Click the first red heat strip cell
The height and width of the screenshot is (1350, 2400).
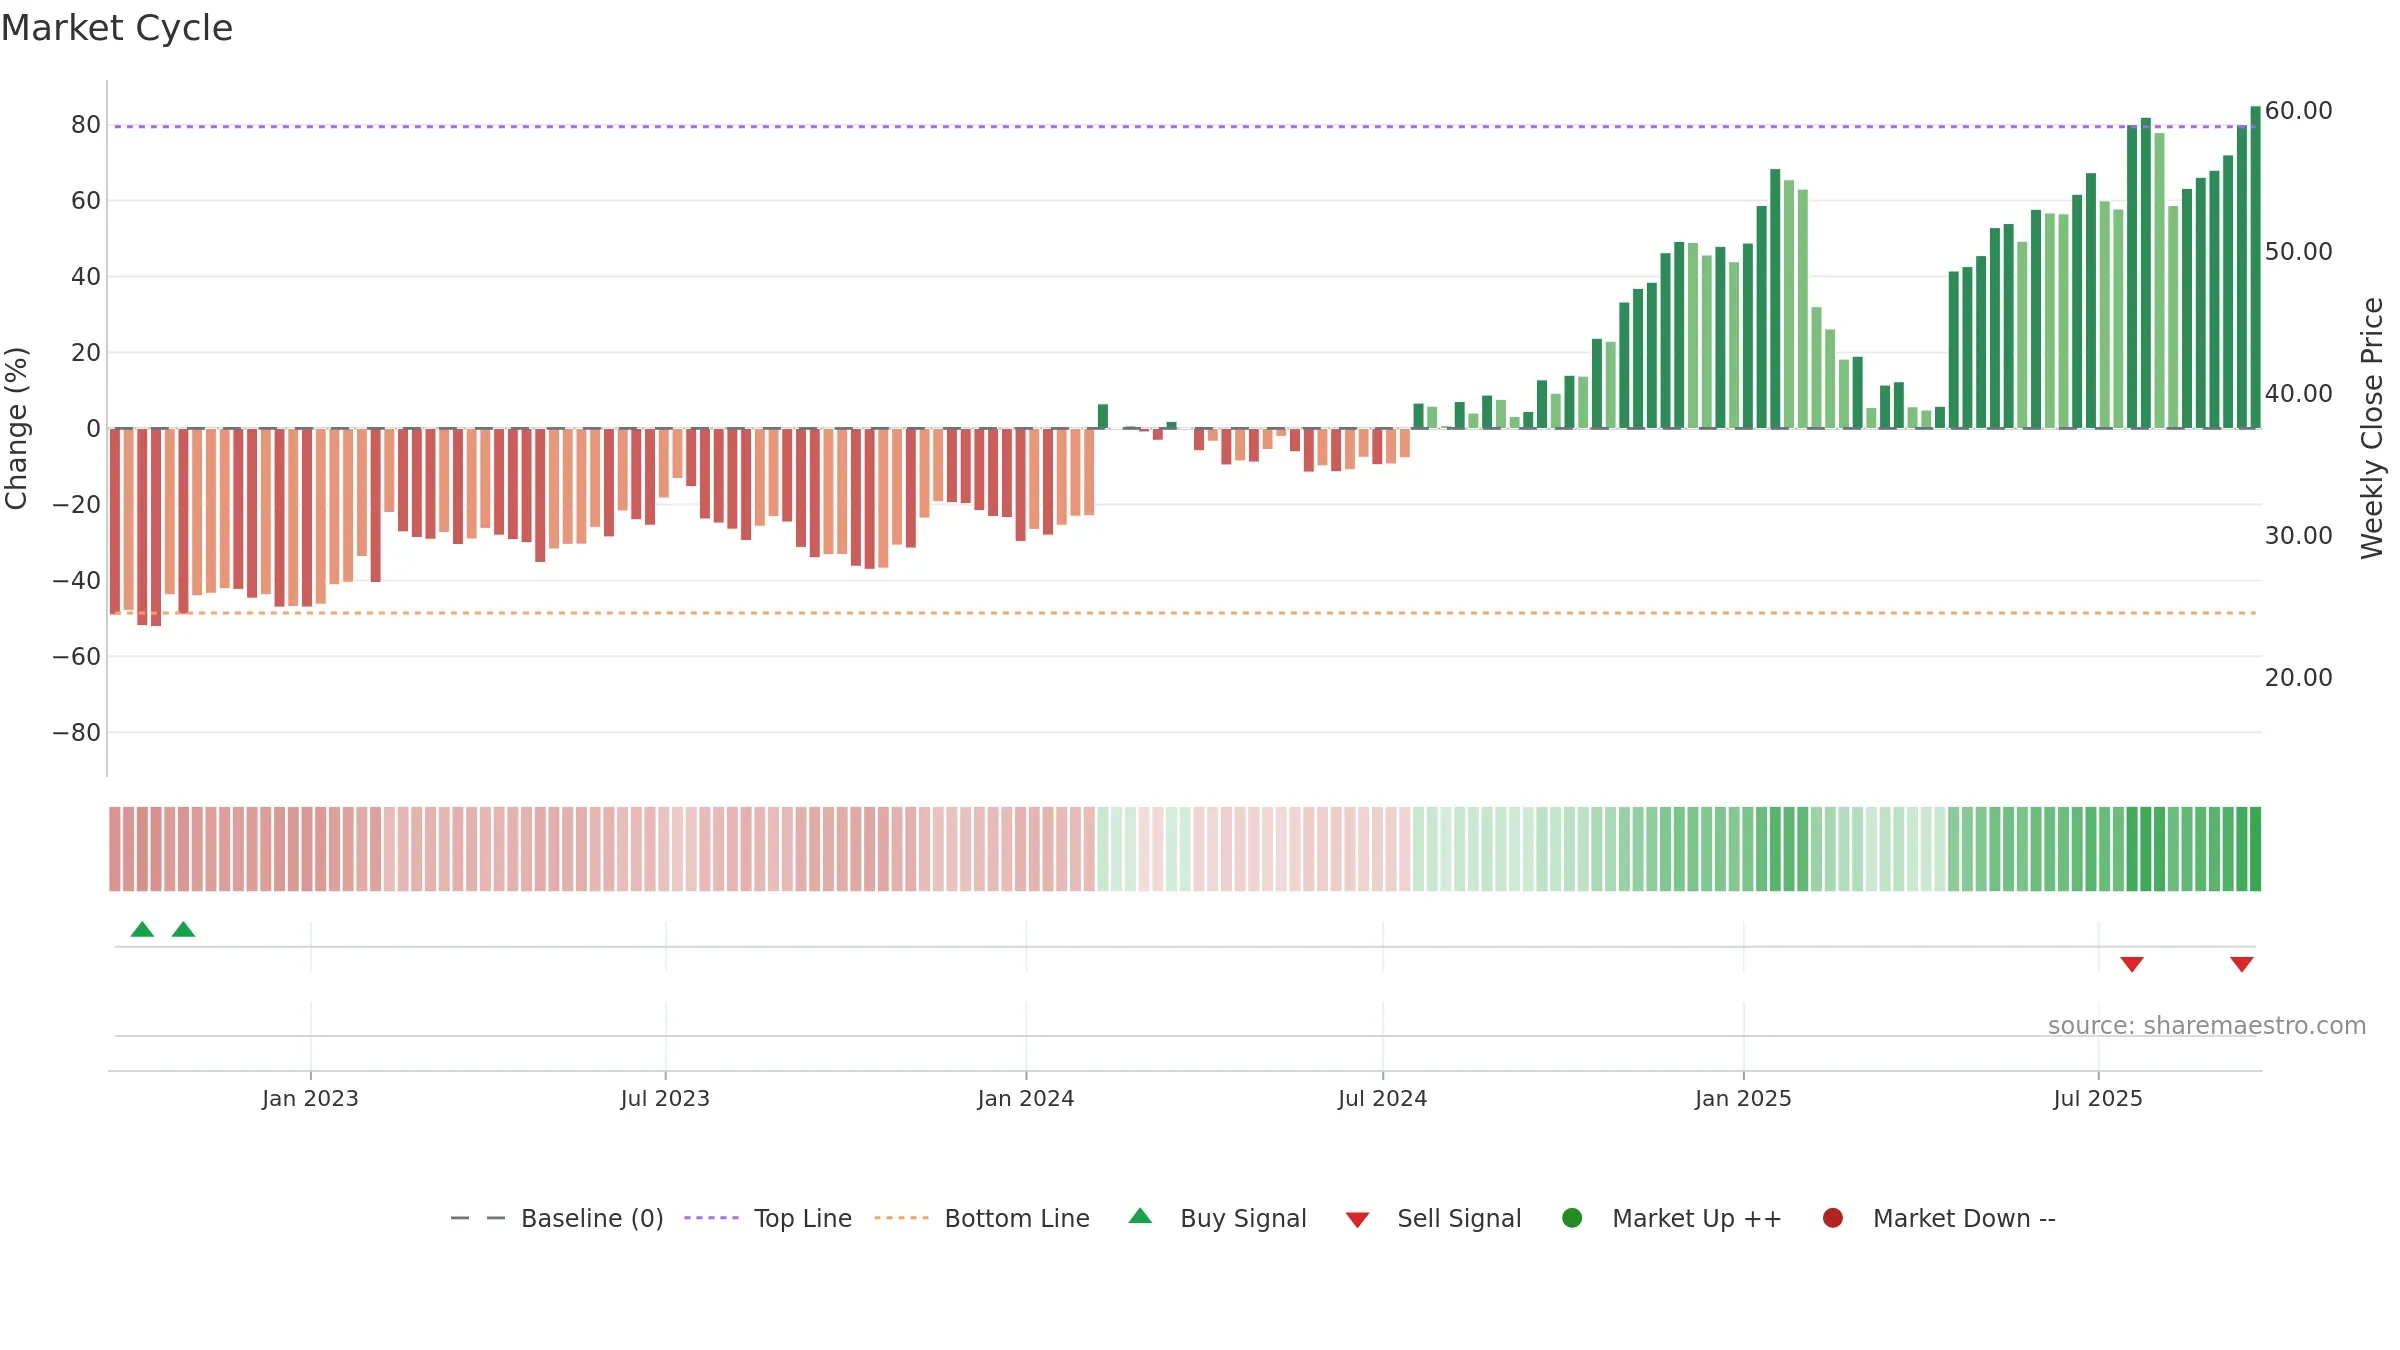[115, 849]
